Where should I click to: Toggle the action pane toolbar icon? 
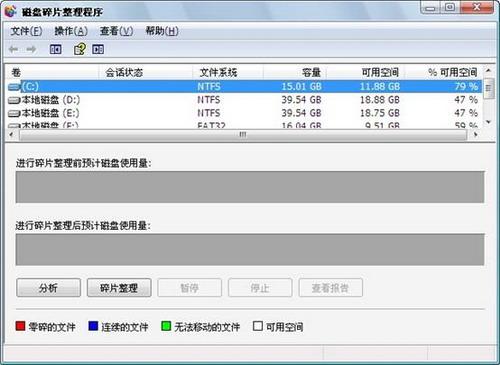coord(98,50)
